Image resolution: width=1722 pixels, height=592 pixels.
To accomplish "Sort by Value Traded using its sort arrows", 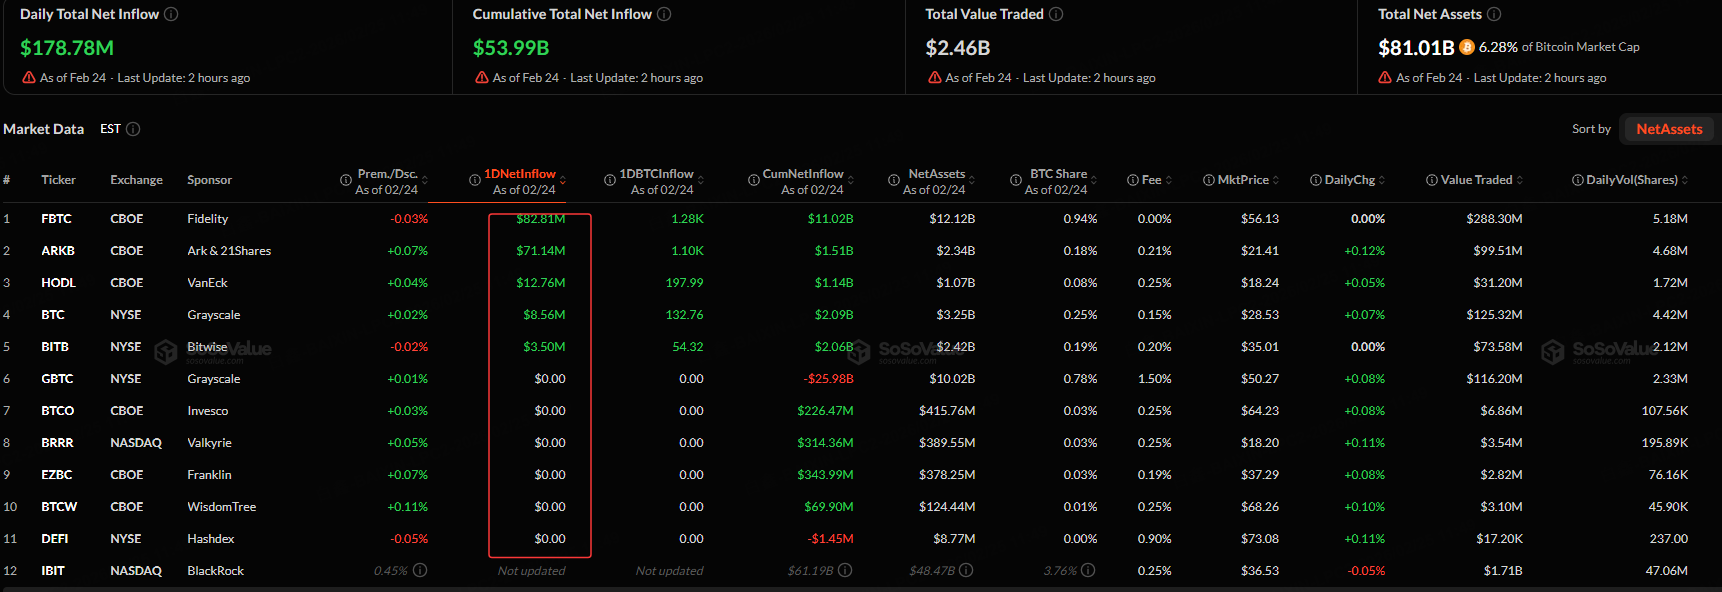I will pyautogui.click(x=1520, y=180).
